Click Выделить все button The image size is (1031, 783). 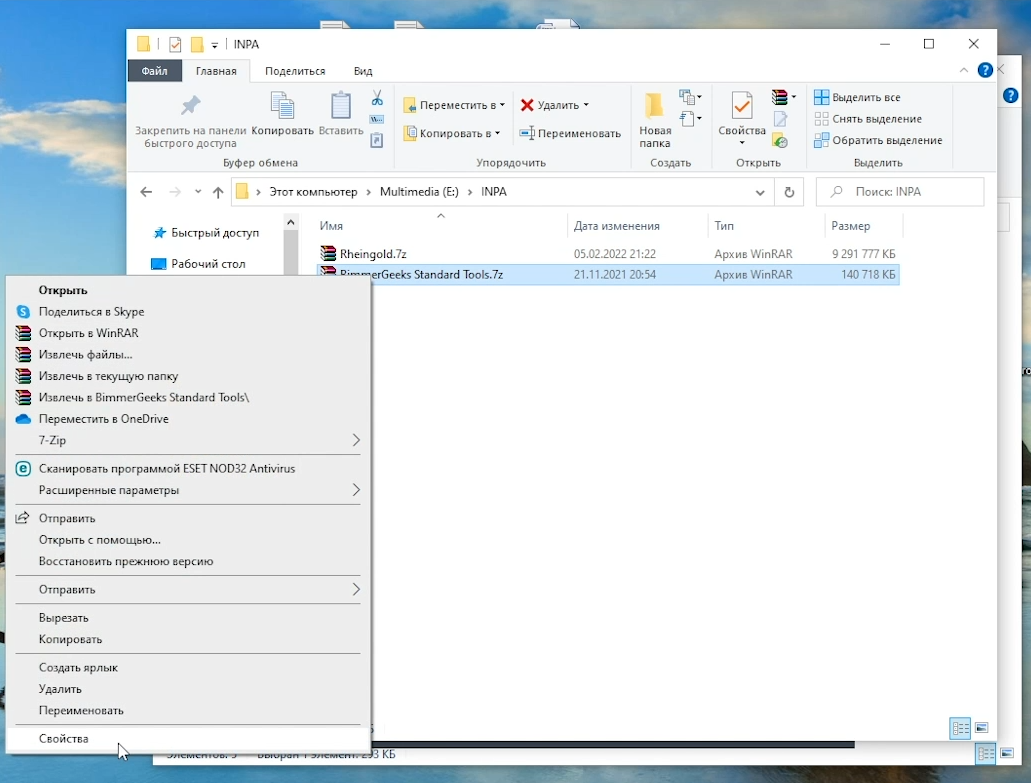tap(857, 97)
